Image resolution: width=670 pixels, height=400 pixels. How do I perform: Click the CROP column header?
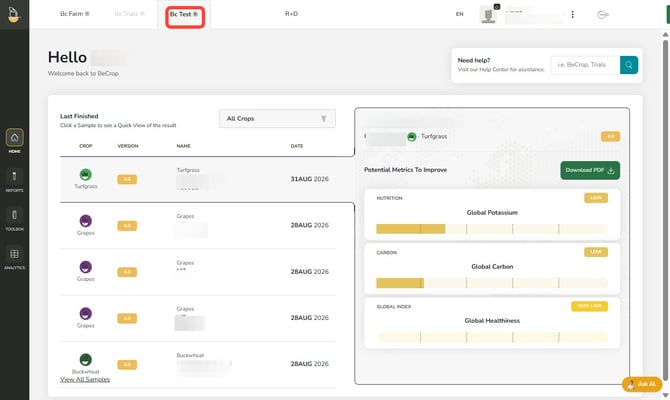pyautogui.click(x=85, y=146)
